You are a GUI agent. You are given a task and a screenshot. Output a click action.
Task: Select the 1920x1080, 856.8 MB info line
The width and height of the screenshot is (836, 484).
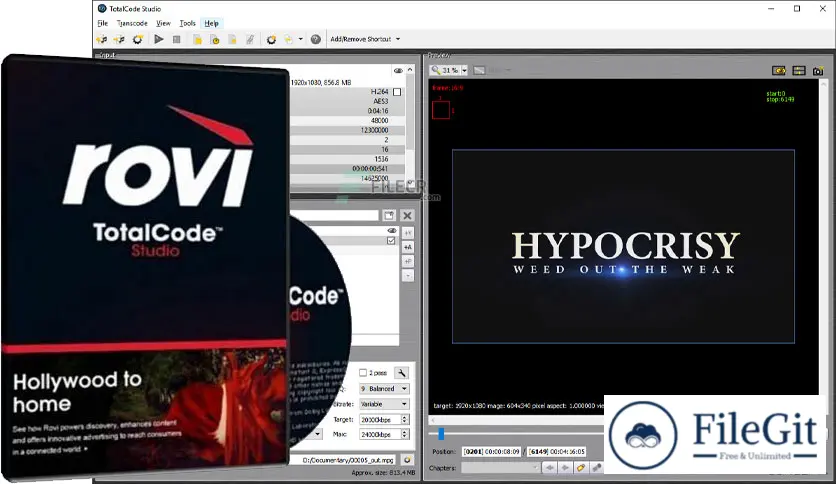point(321,83)
